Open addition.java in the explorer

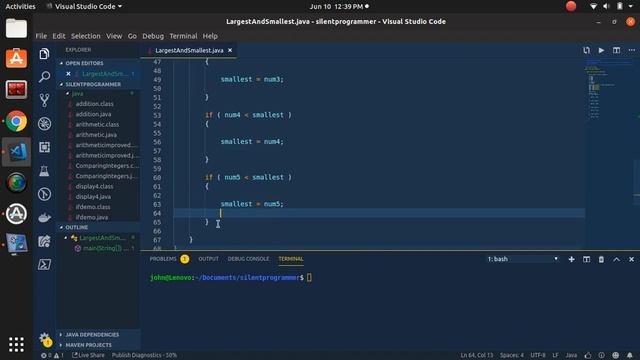[x=93, y=114]
